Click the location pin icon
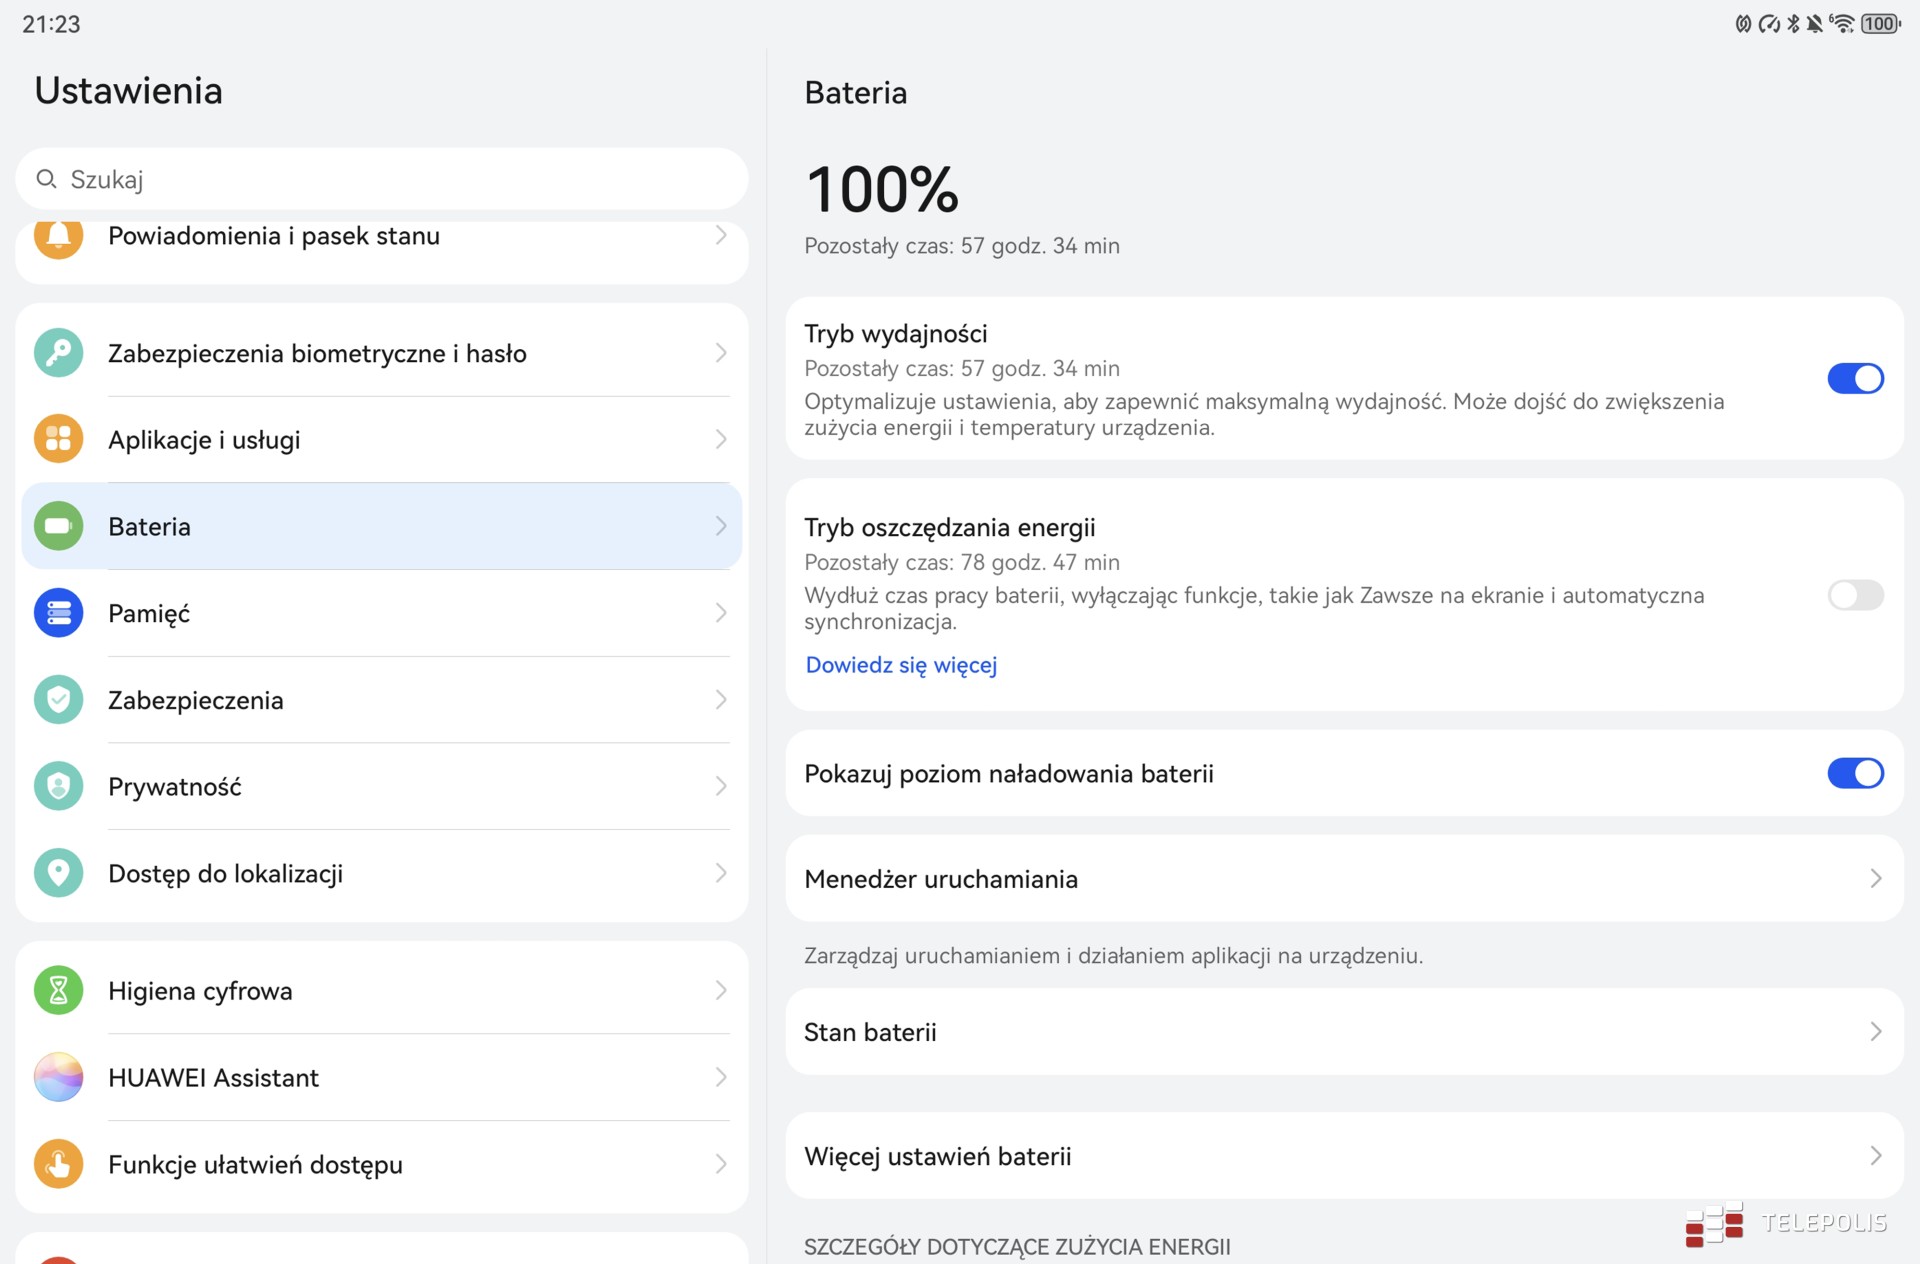The width and height of the screenshot is (1920, 1264). click(x=58, y=873)
